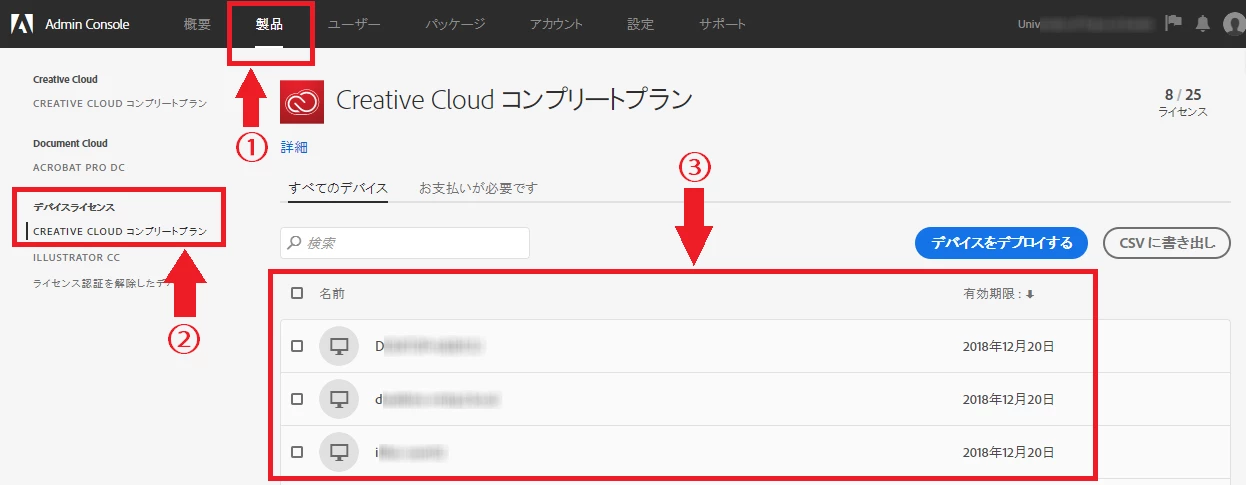Open the ユーザー tab

point(354,24)
